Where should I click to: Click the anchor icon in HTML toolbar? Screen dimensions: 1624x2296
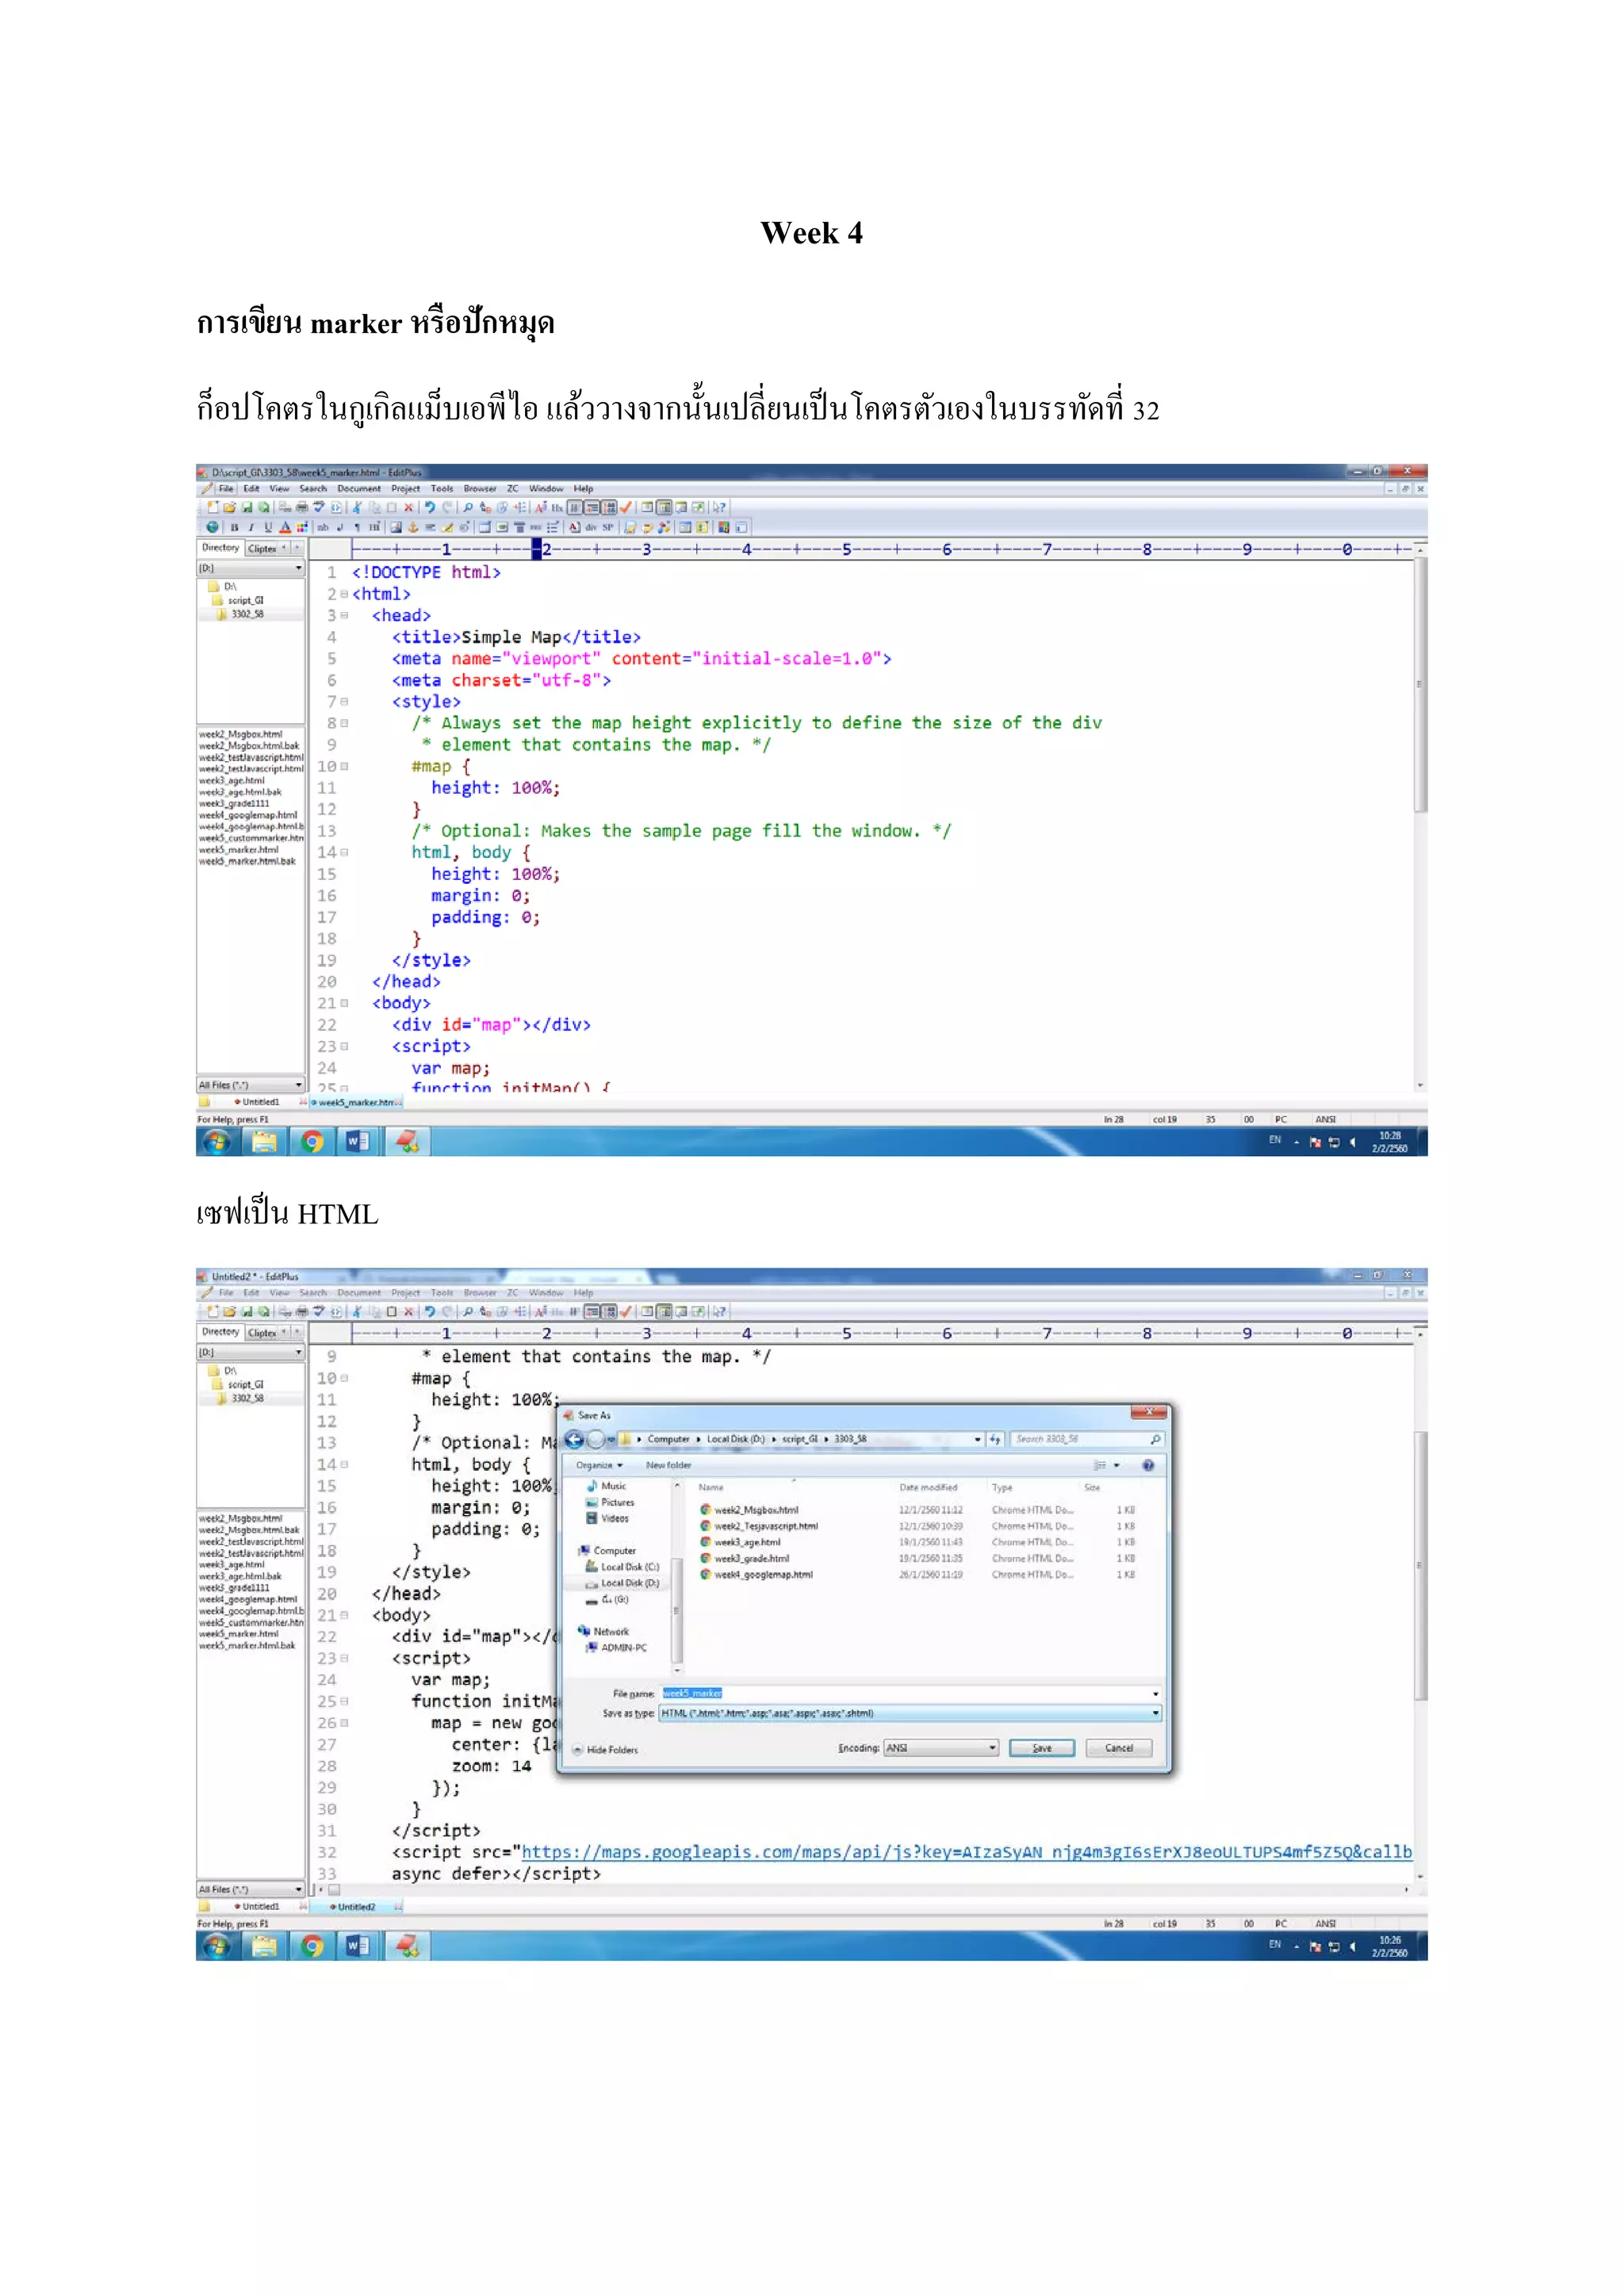click(413, 528)
